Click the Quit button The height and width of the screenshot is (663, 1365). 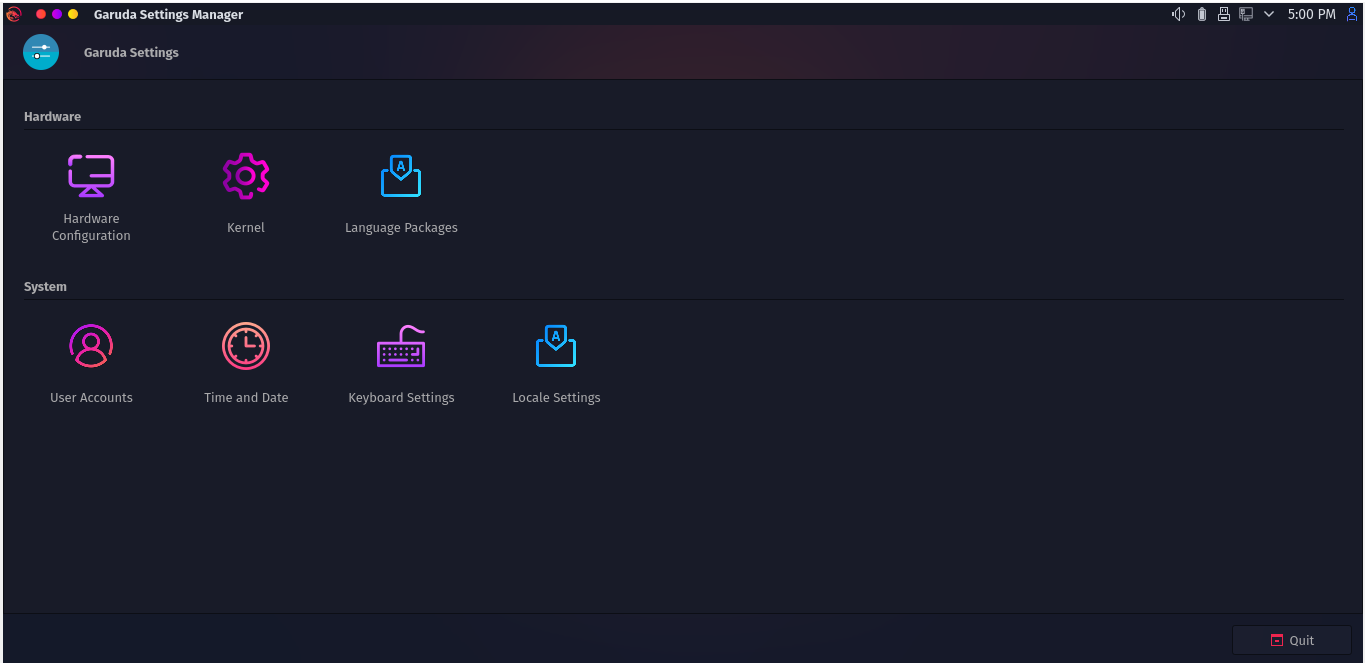[x=1292, y=640]
